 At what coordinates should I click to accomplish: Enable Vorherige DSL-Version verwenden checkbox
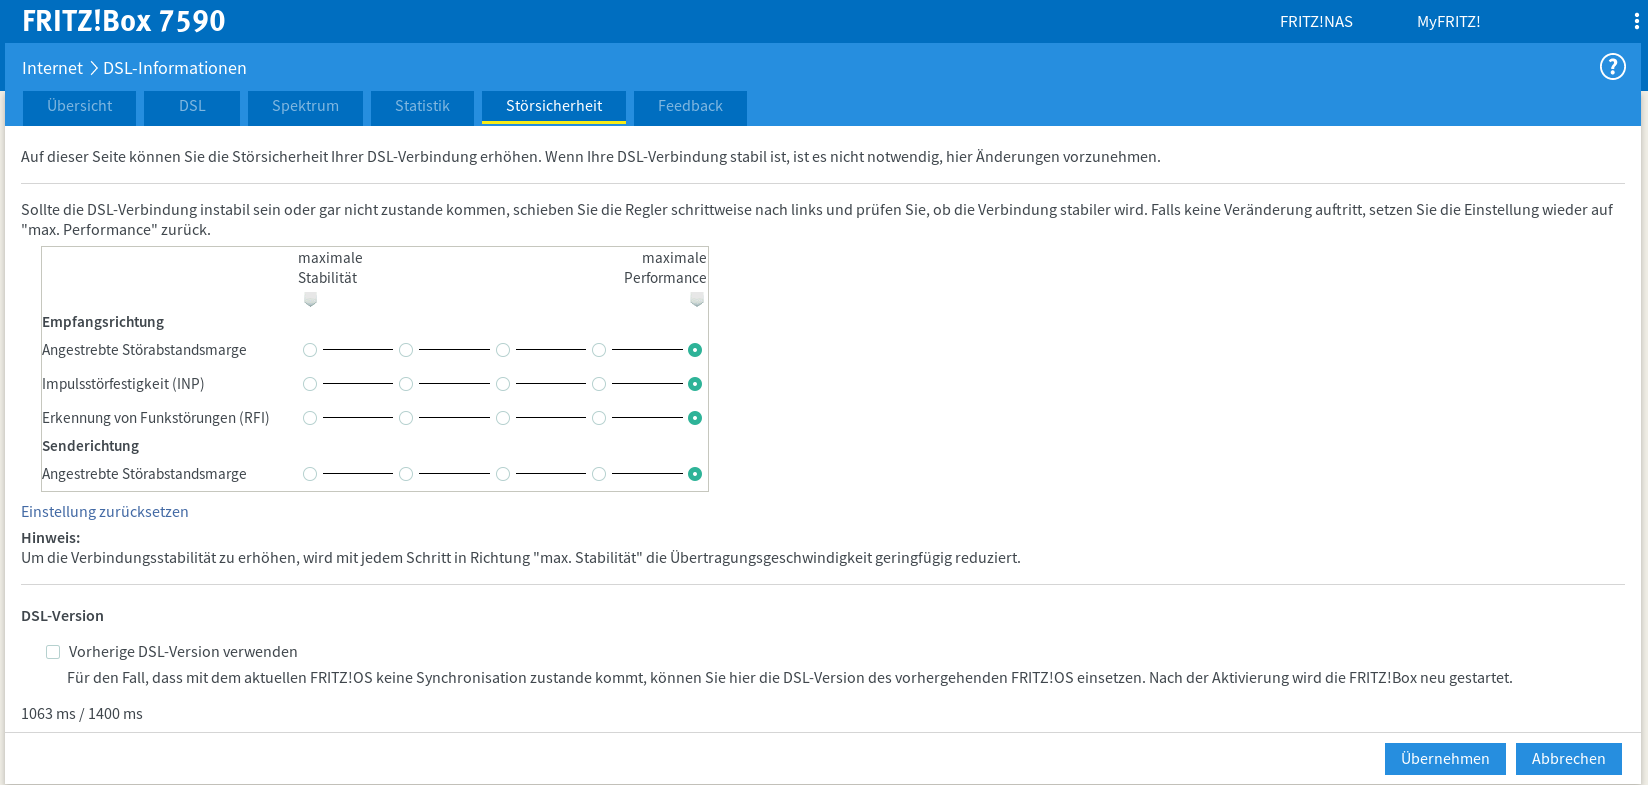tap(53, 652)
